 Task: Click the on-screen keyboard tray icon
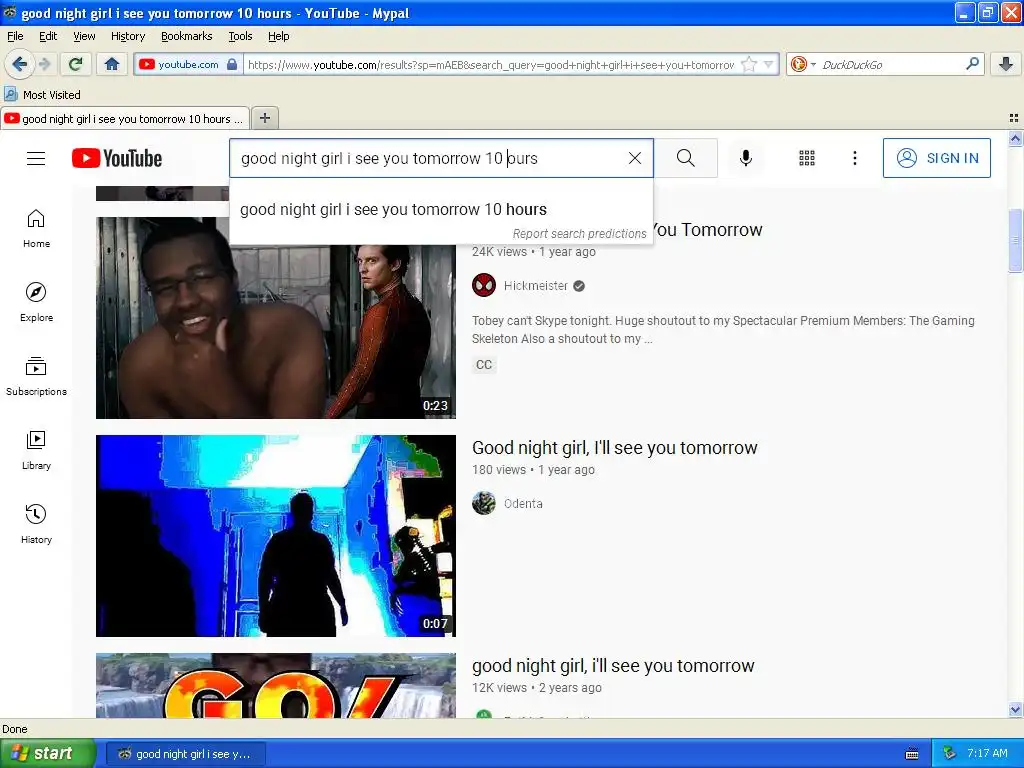click(912, 754)
